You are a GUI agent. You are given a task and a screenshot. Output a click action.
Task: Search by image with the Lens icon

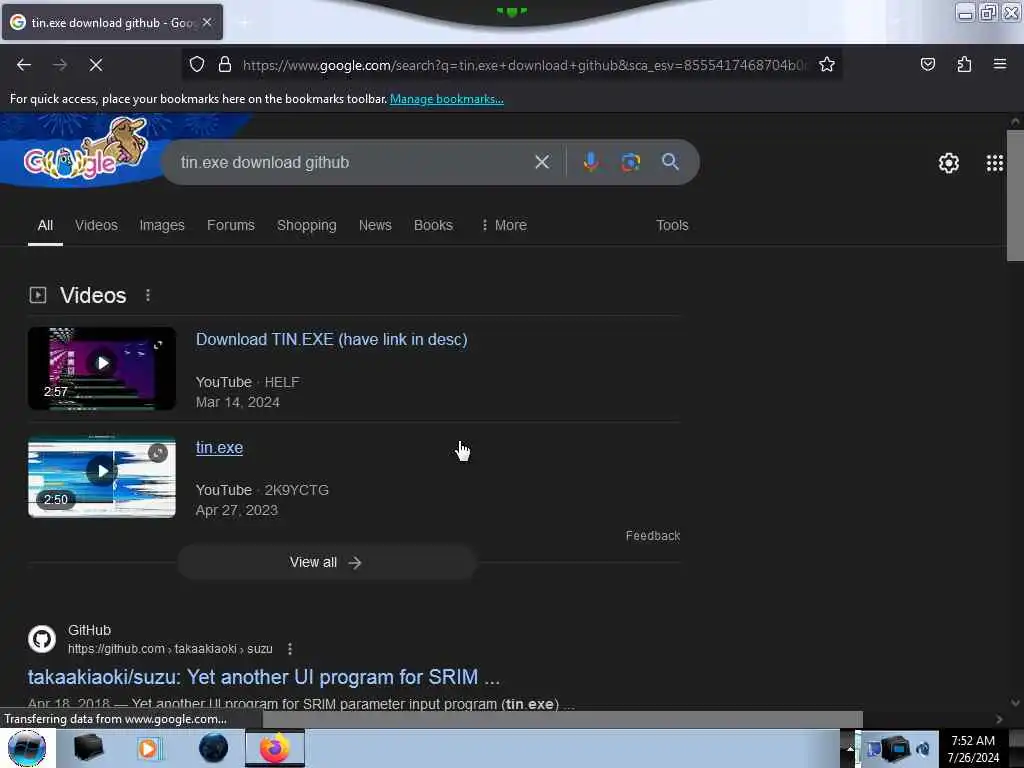(x=630, y=162)
